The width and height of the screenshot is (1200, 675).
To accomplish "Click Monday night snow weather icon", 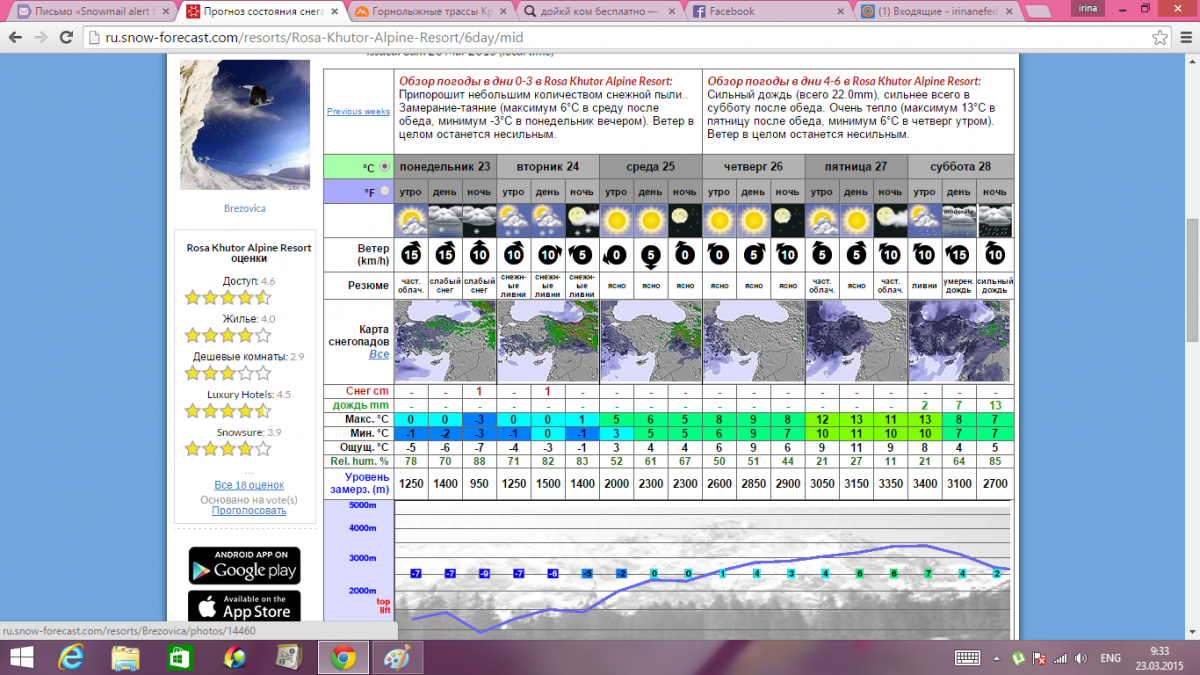I will point(479,220).
